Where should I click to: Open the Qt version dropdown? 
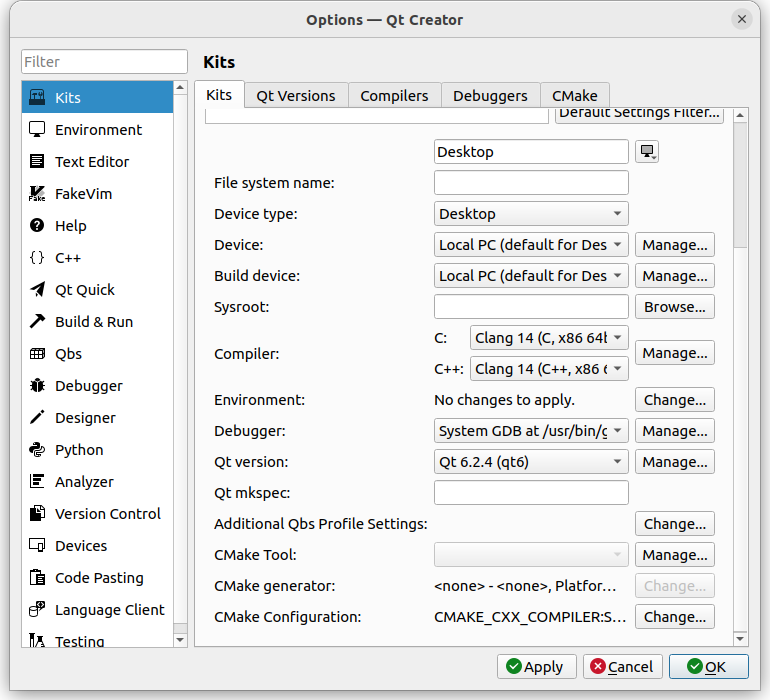coord(531,462)
